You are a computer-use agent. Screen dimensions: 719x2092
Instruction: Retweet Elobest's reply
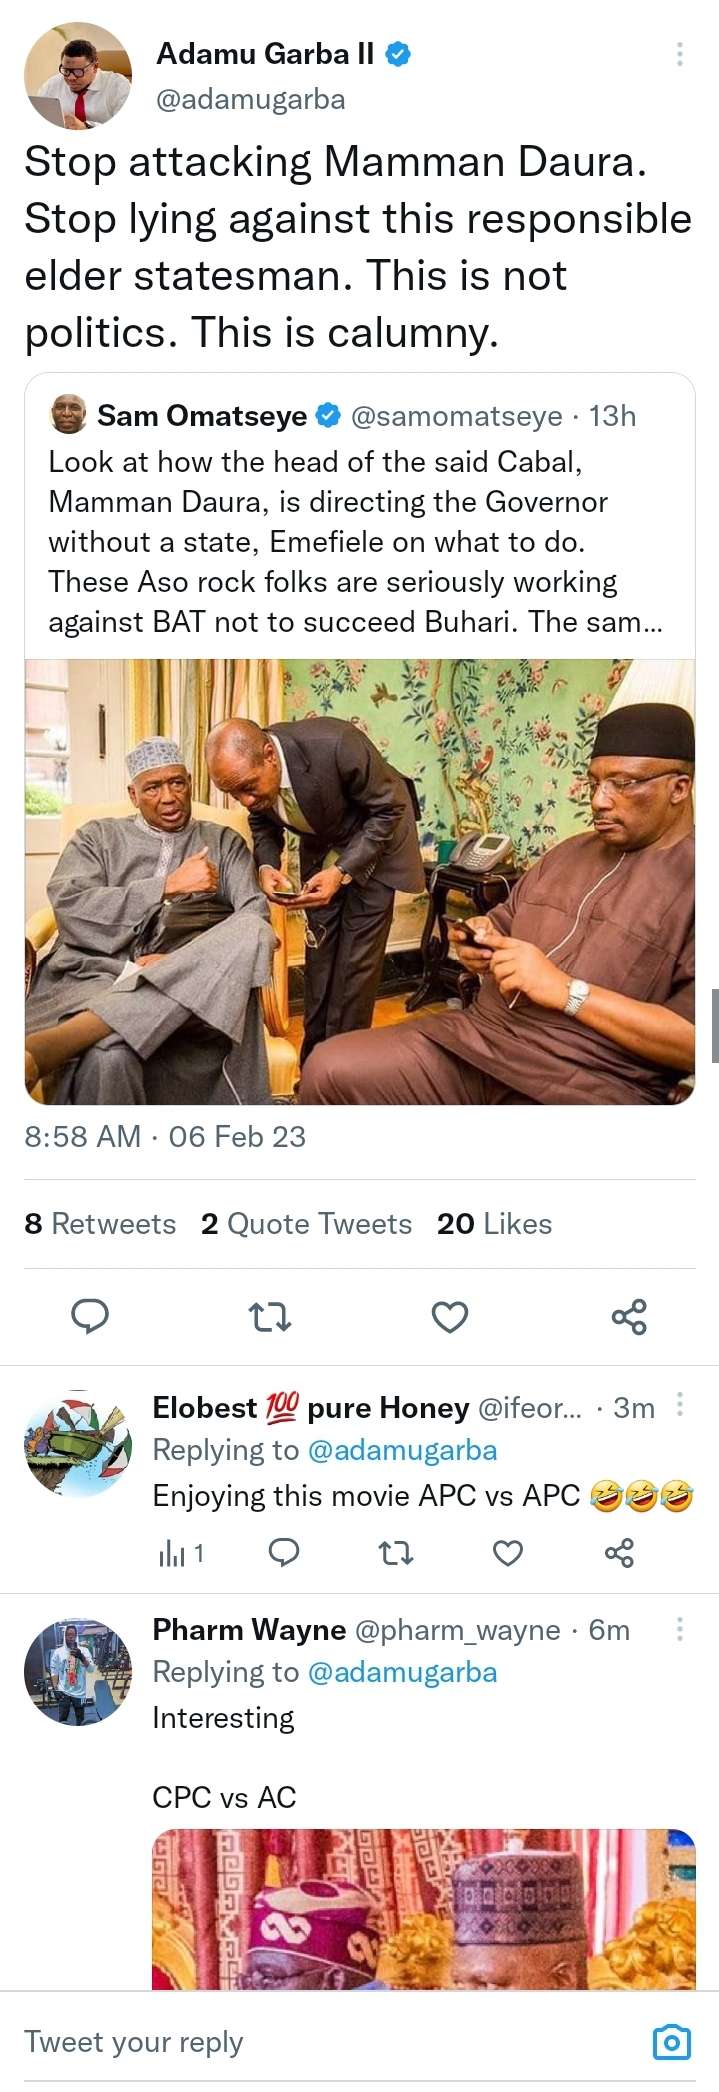396,1553
